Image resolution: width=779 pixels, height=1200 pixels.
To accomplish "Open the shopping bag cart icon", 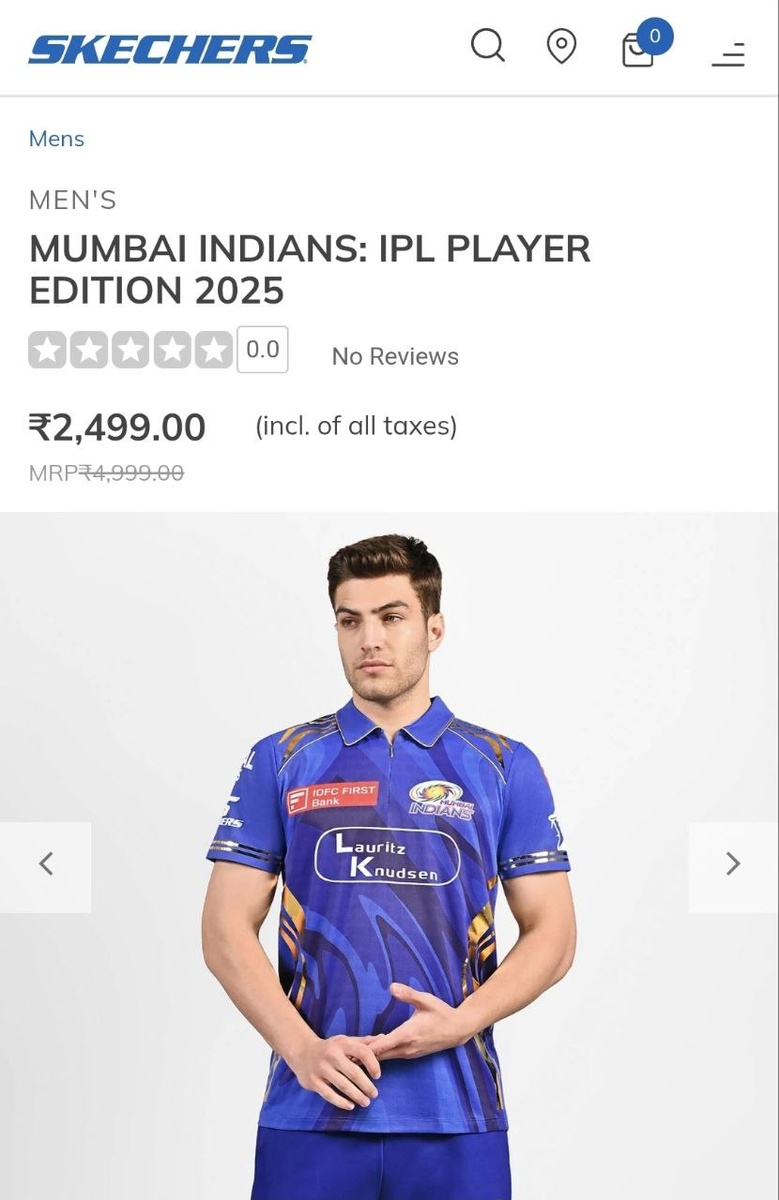I will [638, 50].
